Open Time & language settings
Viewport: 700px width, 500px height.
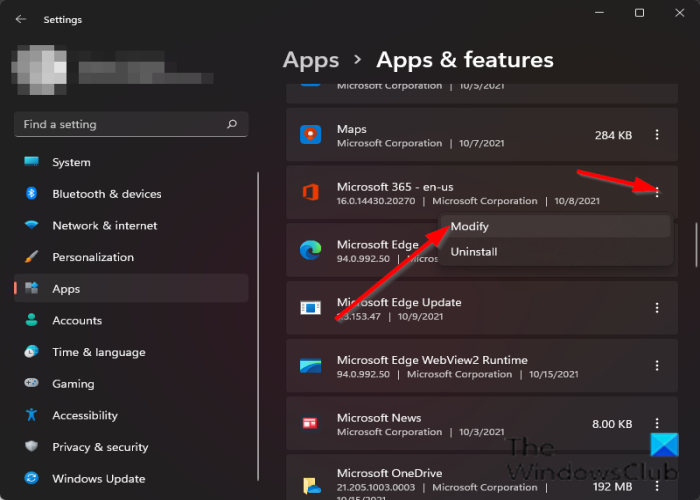pyautogui.click(x=98, y=352)
